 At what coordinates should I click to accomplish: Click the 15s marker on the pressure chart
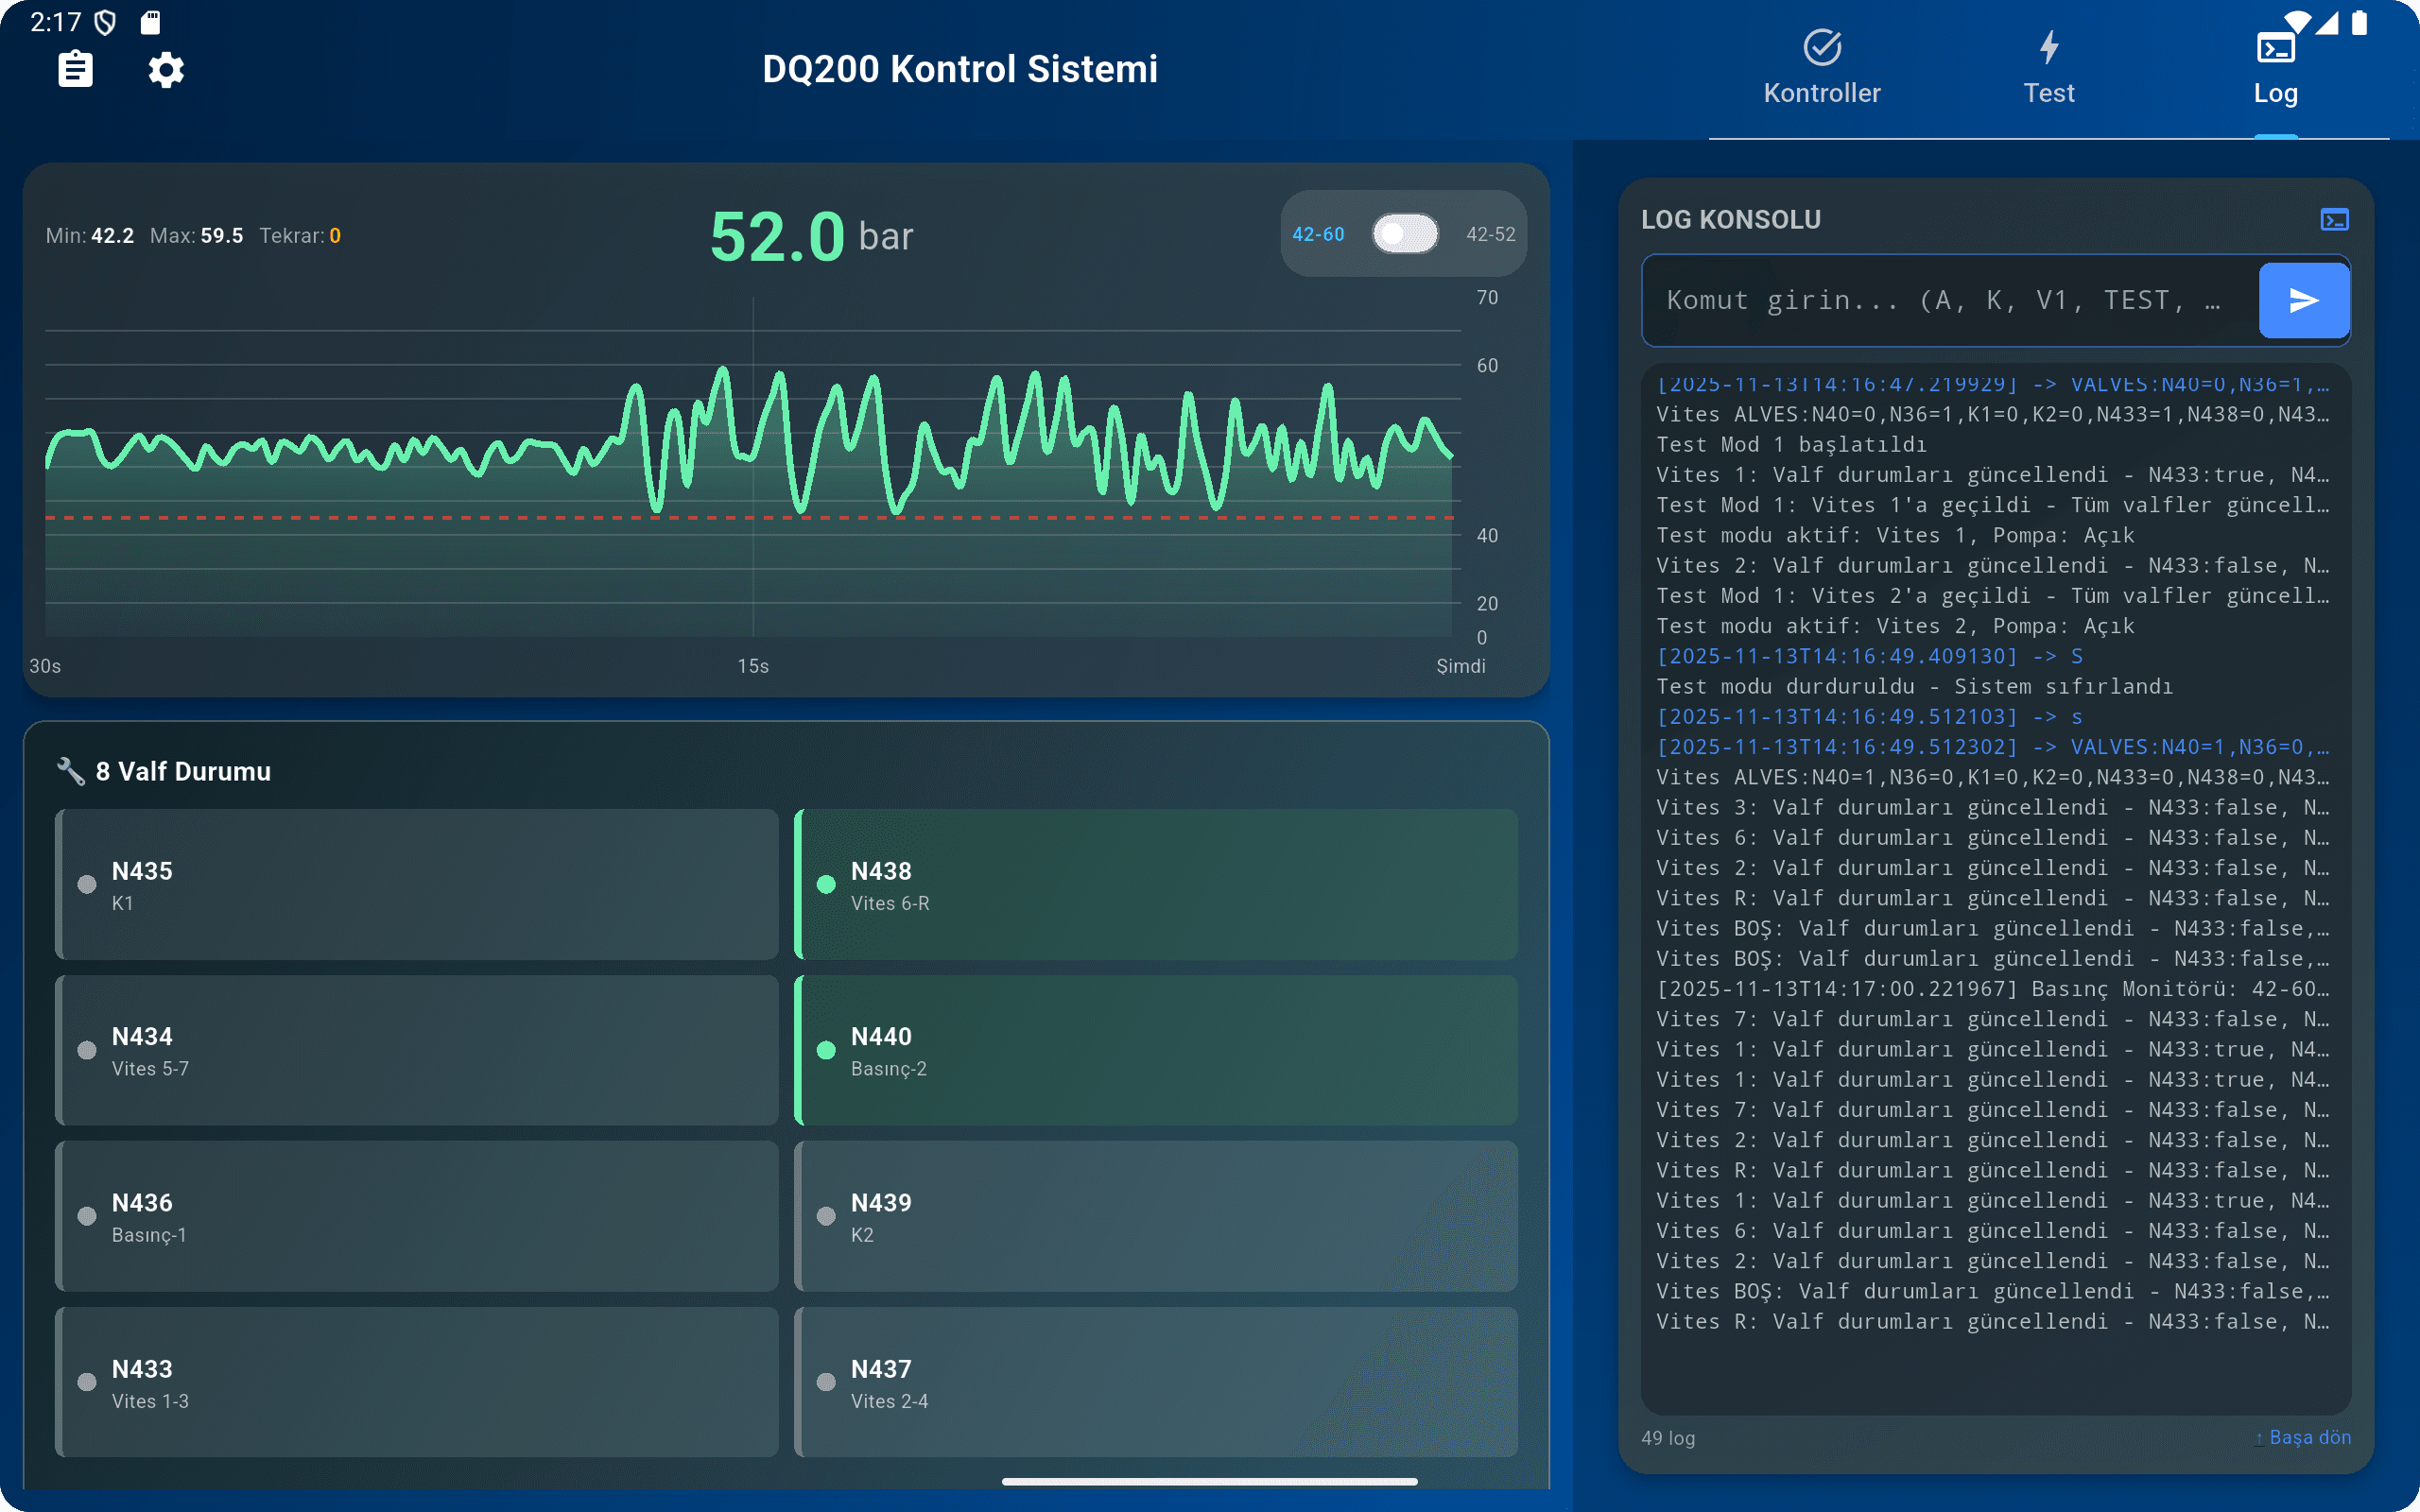(753, 666)
